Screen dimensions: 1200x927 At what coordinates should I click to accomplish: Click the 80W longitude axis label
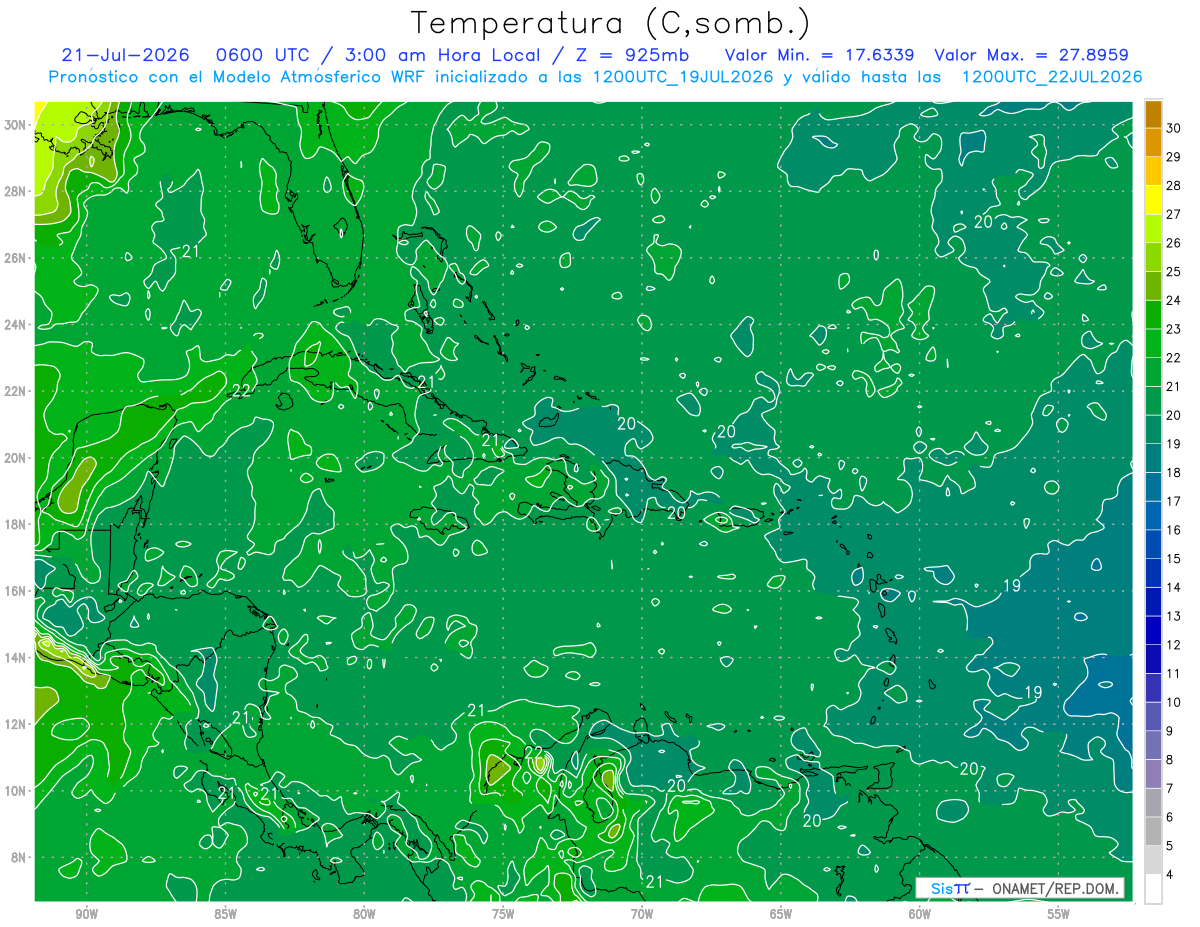click(364, 914)
